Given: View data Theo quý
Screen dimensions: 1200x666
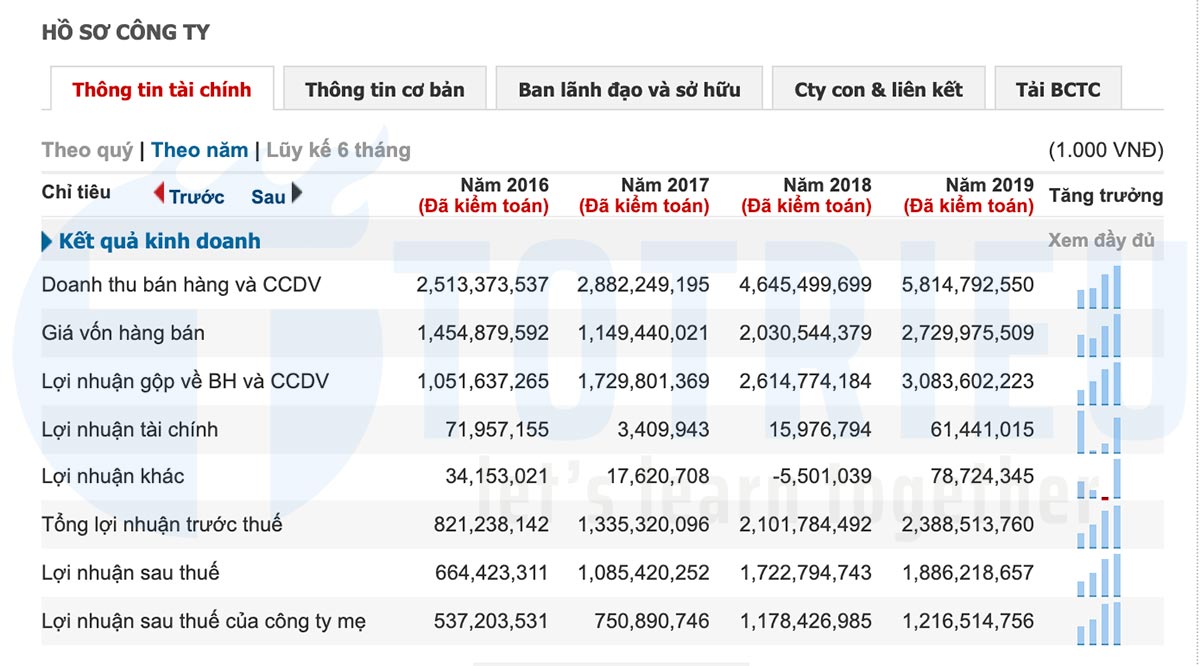Looking at the screenshot, I should pyautogui.click(x=87, y=150).
